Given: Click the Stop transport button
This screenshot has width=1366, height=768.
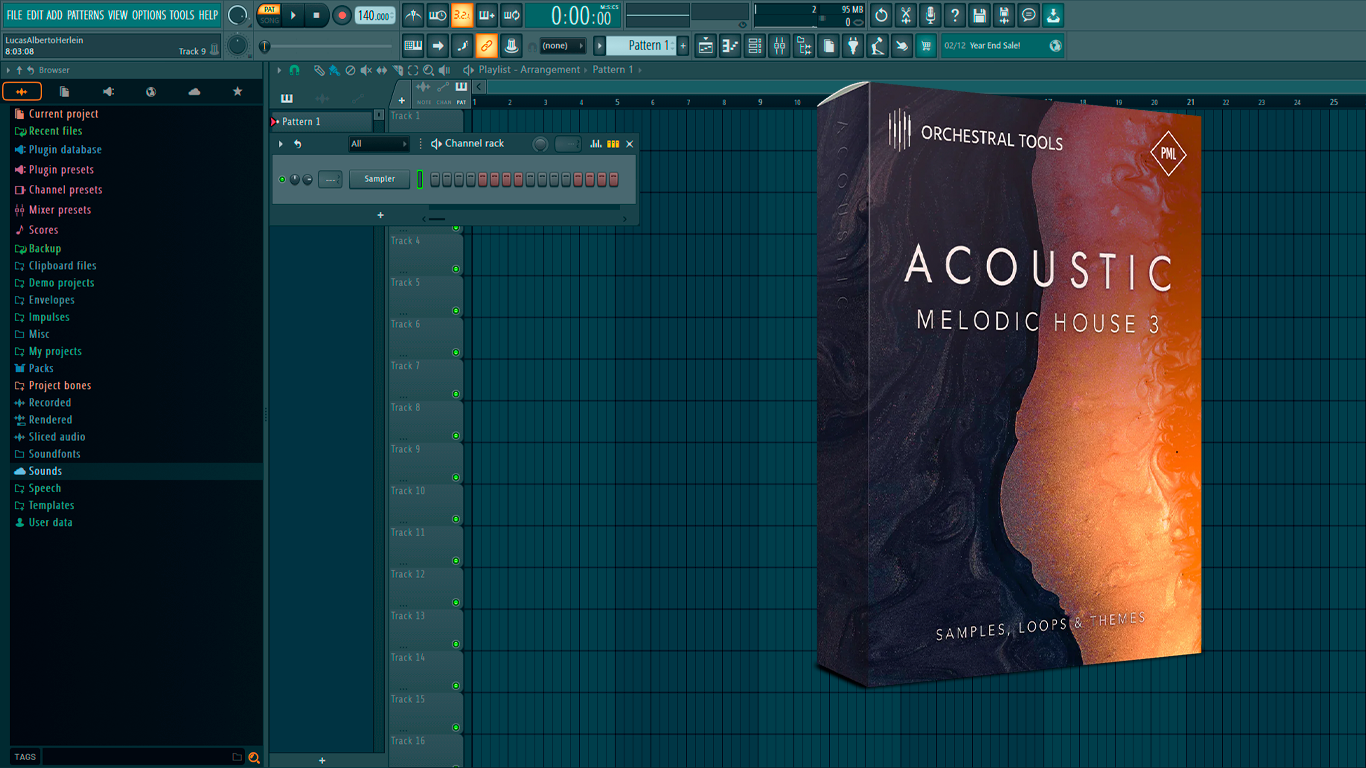Looking at the screenshot, I should [x=316, y=15].
